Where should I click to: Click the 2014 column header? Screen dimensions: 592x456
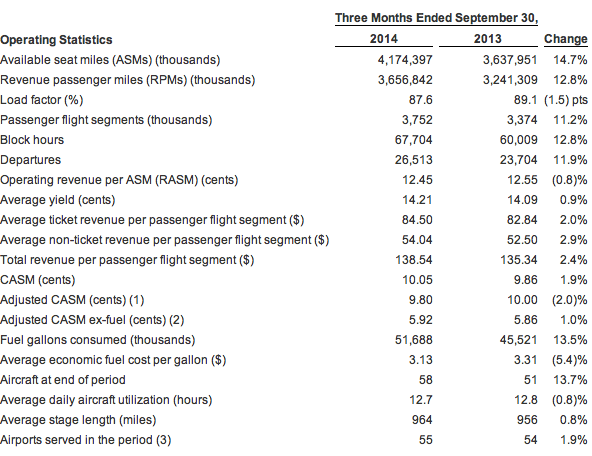coord(384,39)
